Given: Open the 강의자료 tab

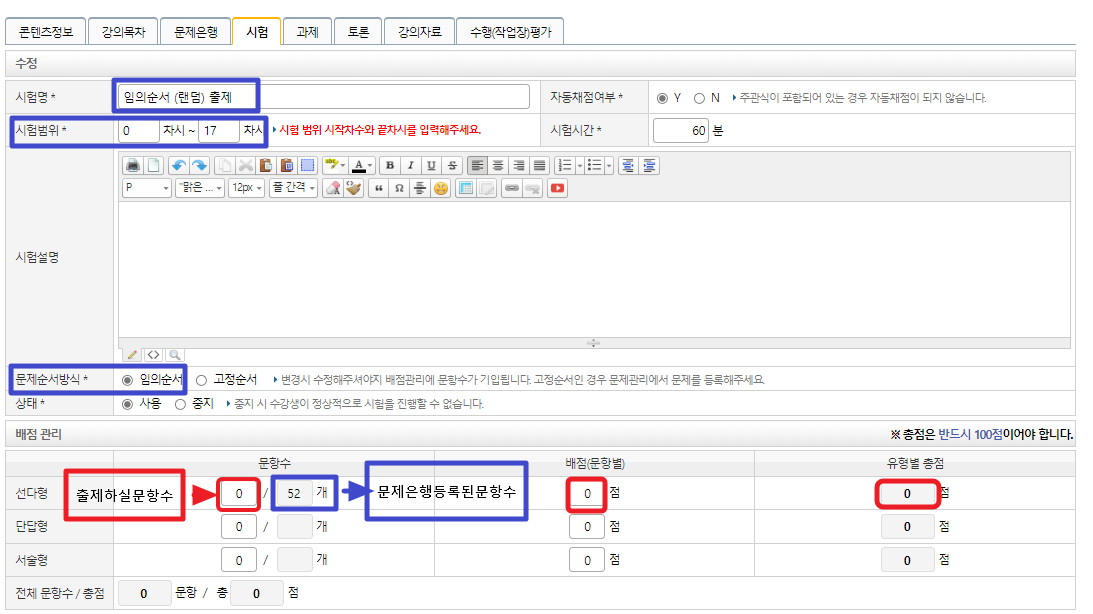Looking at the screenshot, I should click(x=419, y=32).
